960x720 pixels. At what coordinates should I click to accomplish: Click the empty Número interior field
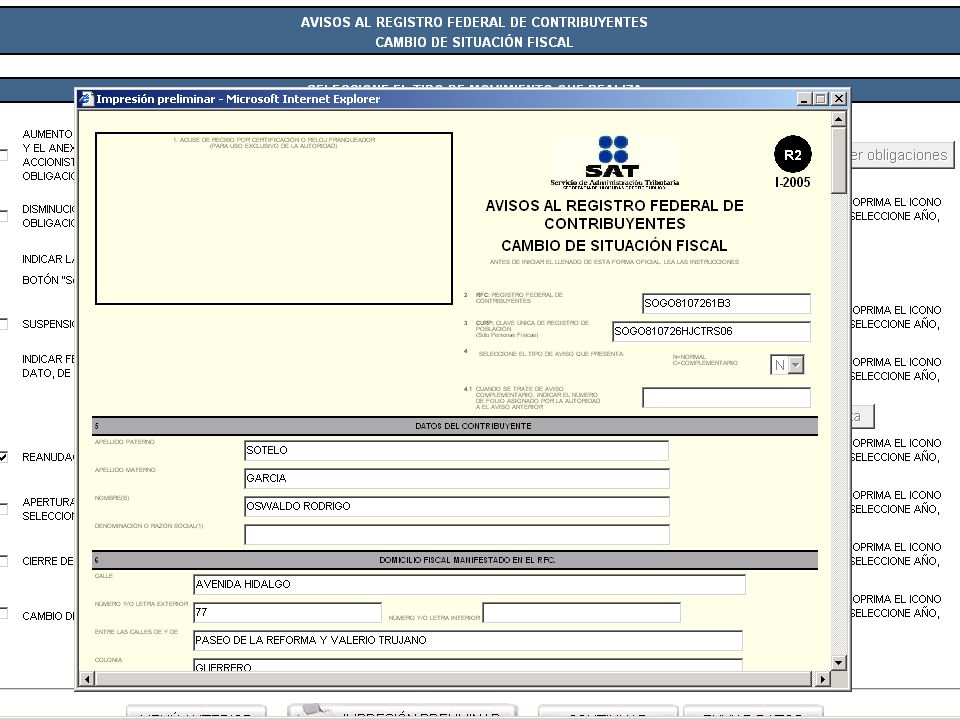click(582, 612)
